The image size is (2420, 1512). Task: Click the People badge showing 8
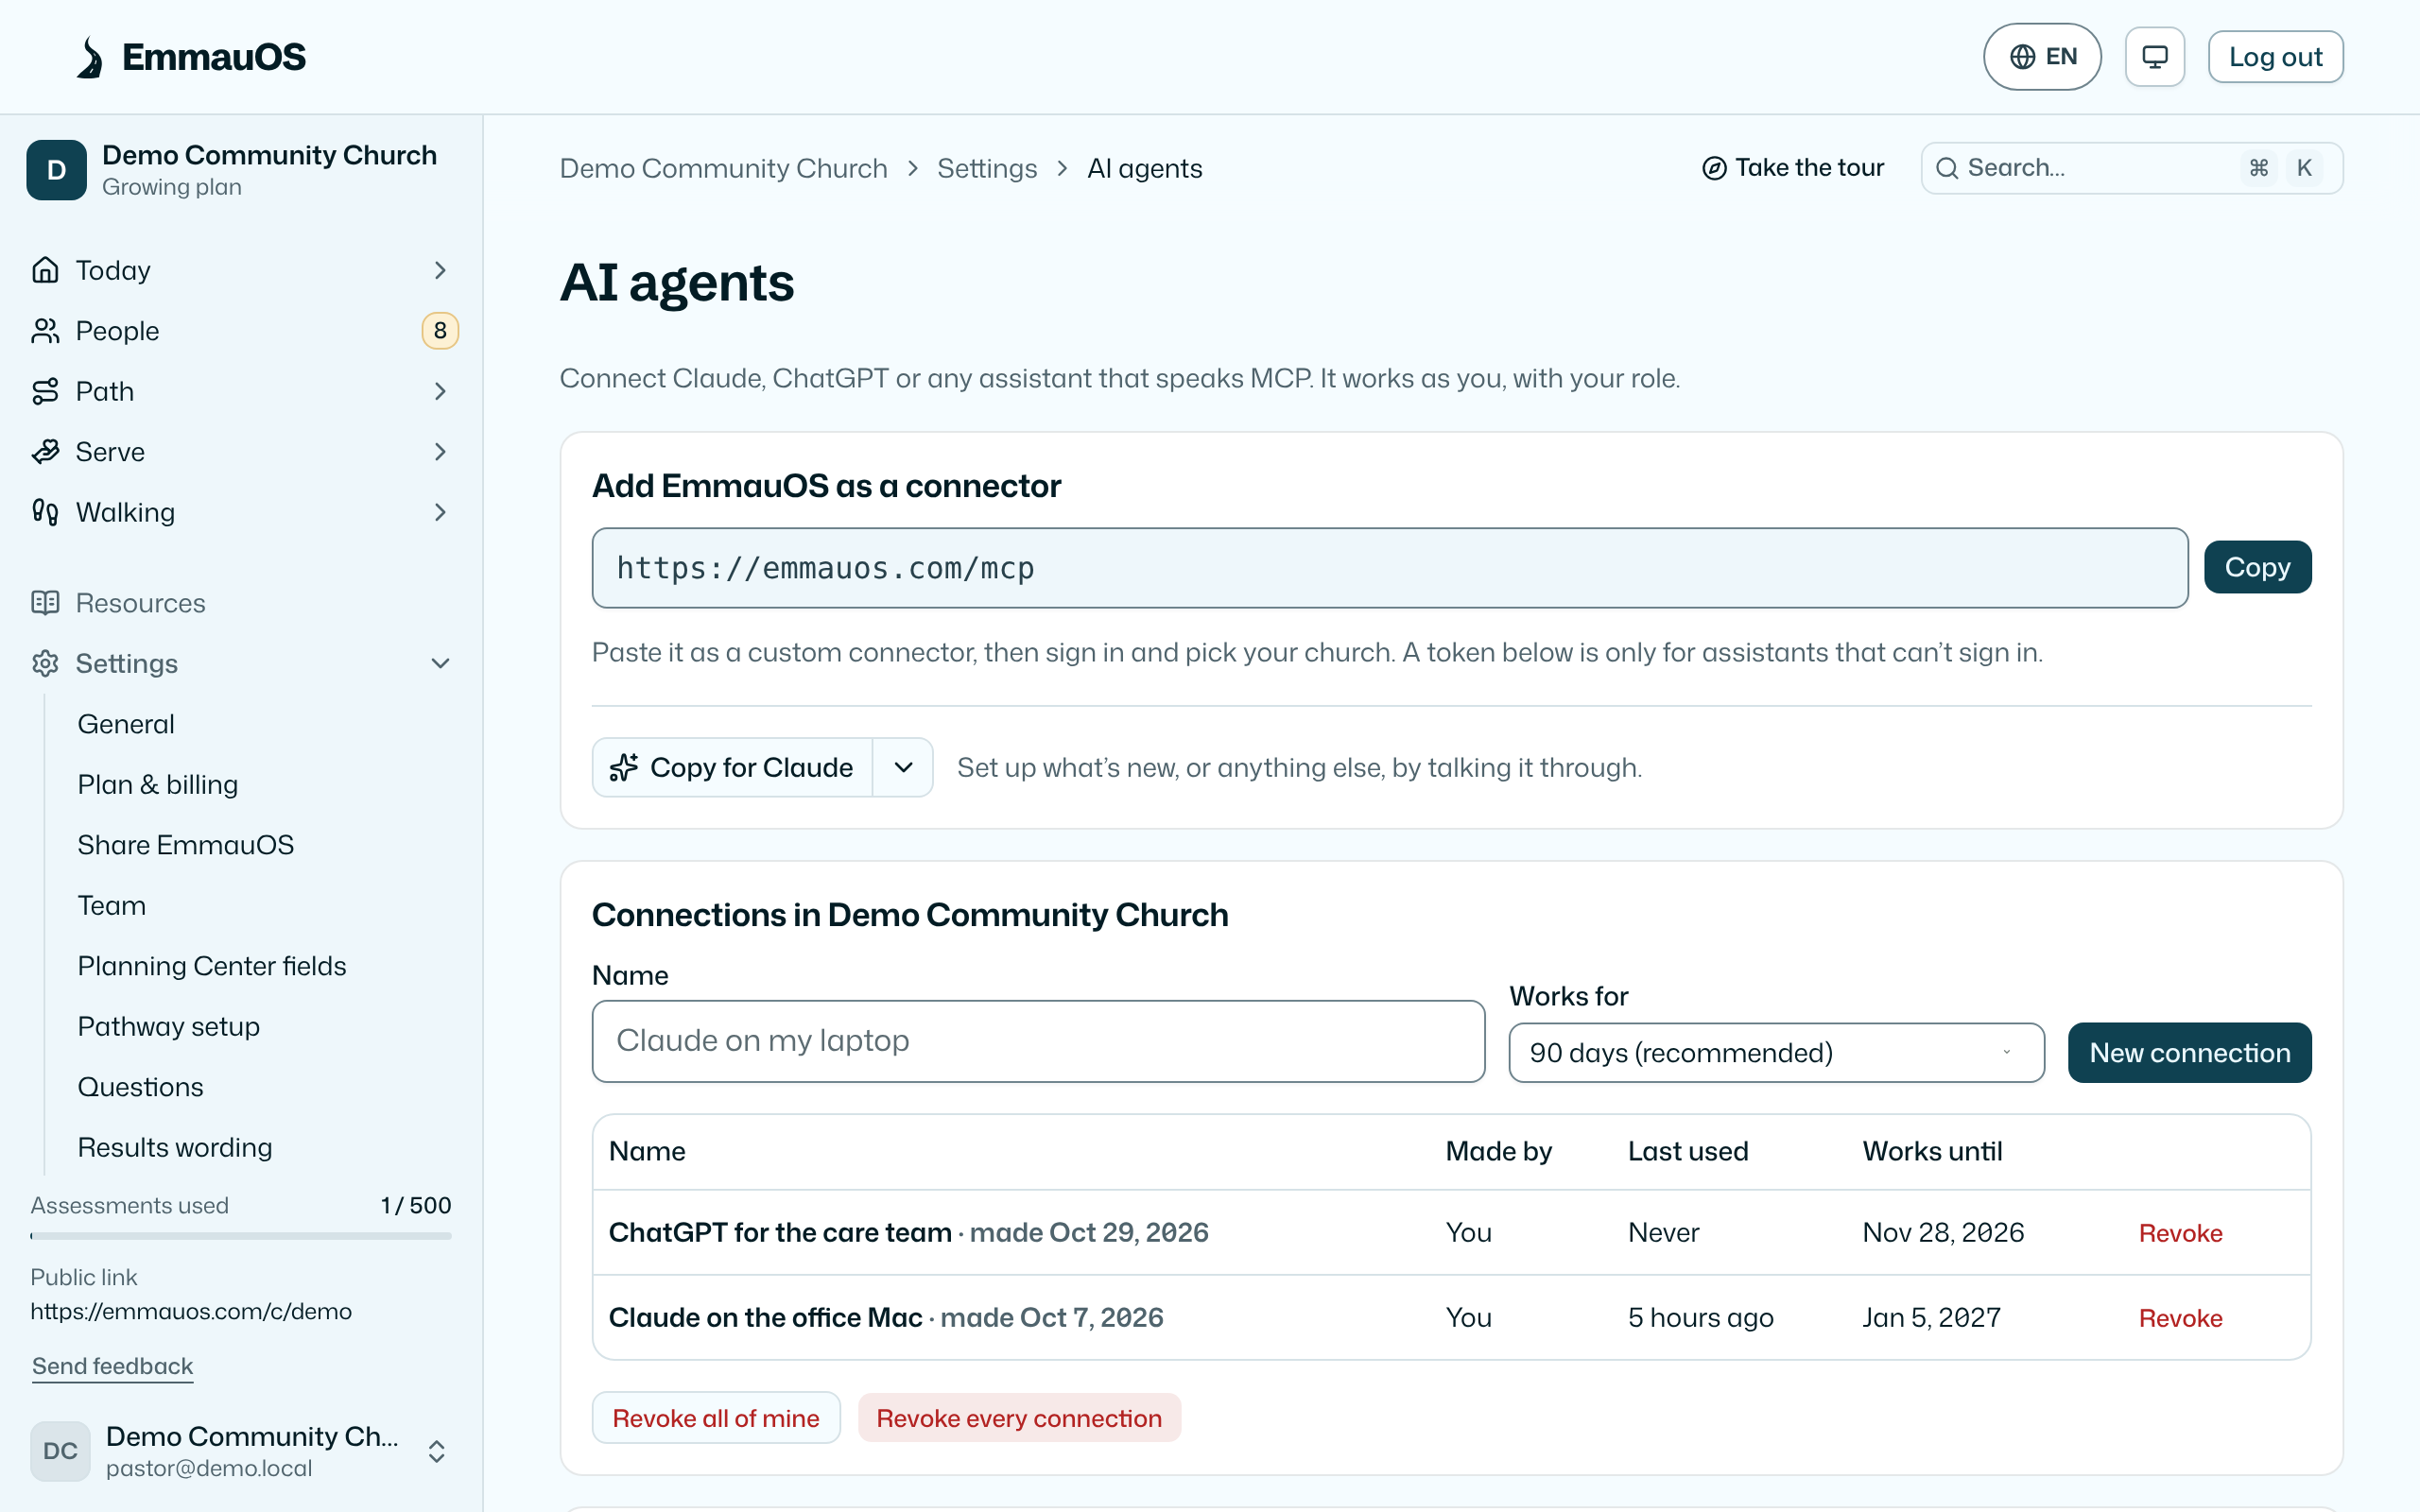coord(440,331)
